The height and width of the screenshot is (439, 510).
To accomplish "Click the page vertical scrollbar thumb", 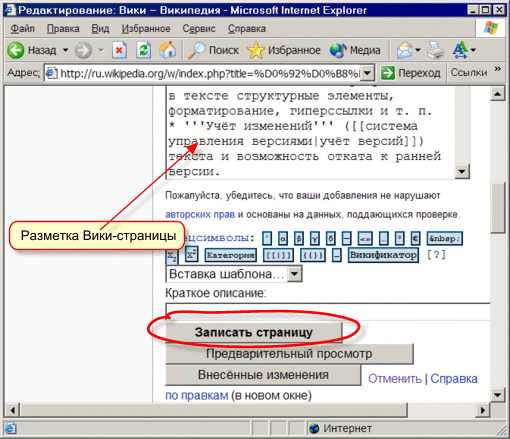I will coord(497,208).
